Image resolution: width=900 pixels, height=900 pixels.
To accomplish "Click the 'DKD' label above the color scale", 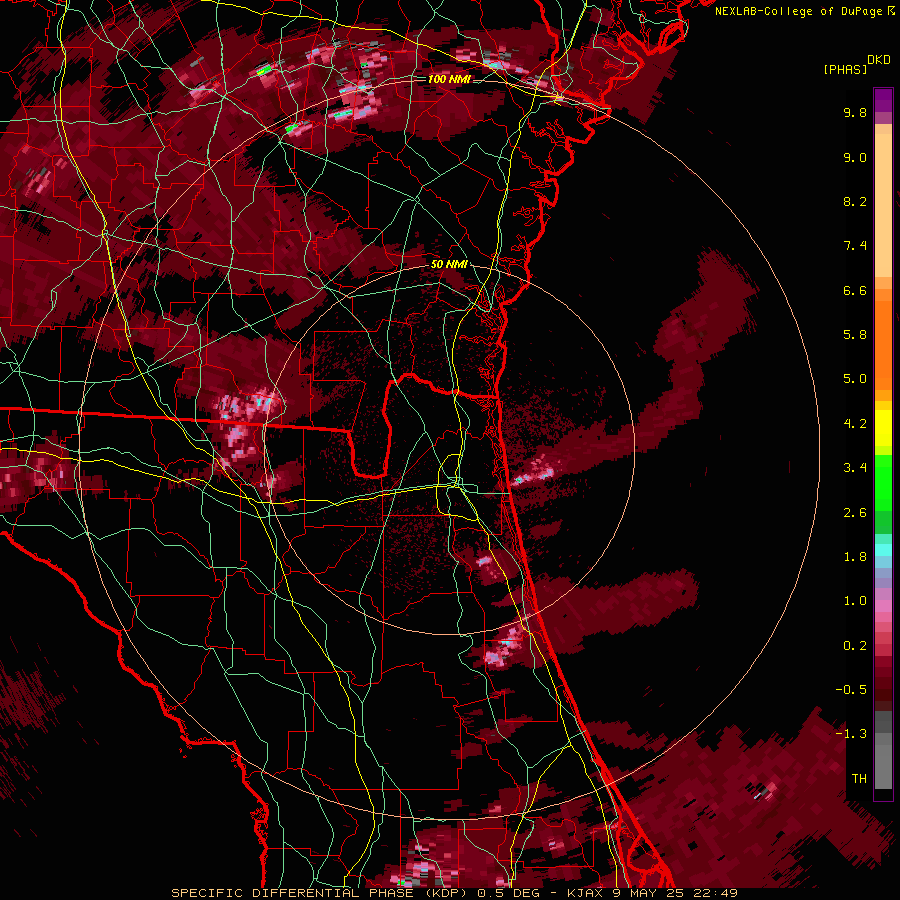I will [x=879, y=60].
